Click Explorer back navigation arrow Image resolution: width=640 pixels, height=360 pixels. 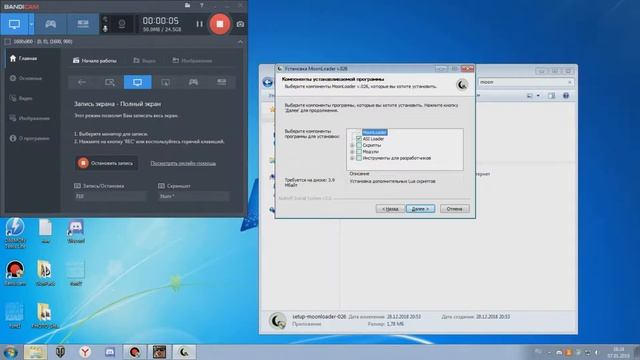268,82
